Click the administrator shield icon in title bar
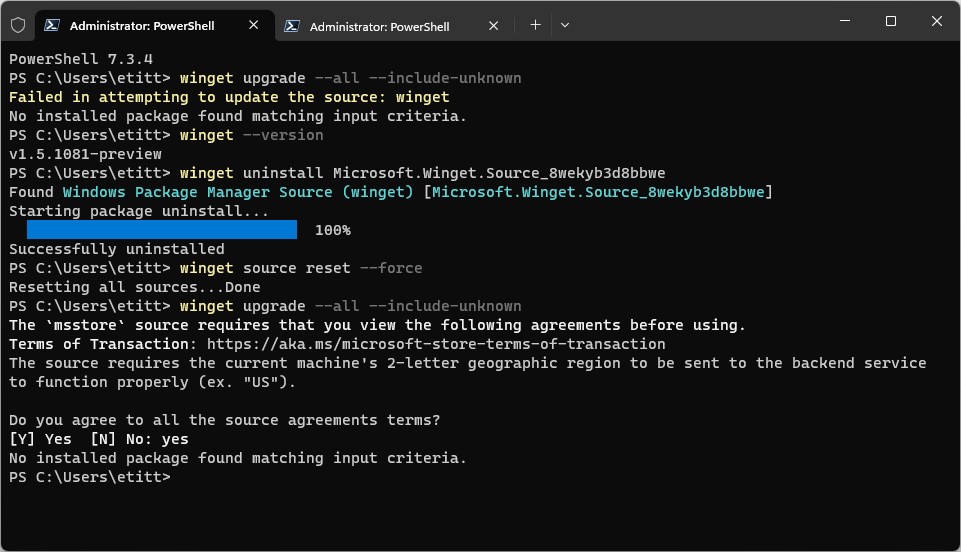The height and width of the screenshot is (552, 961). [18, 25]
